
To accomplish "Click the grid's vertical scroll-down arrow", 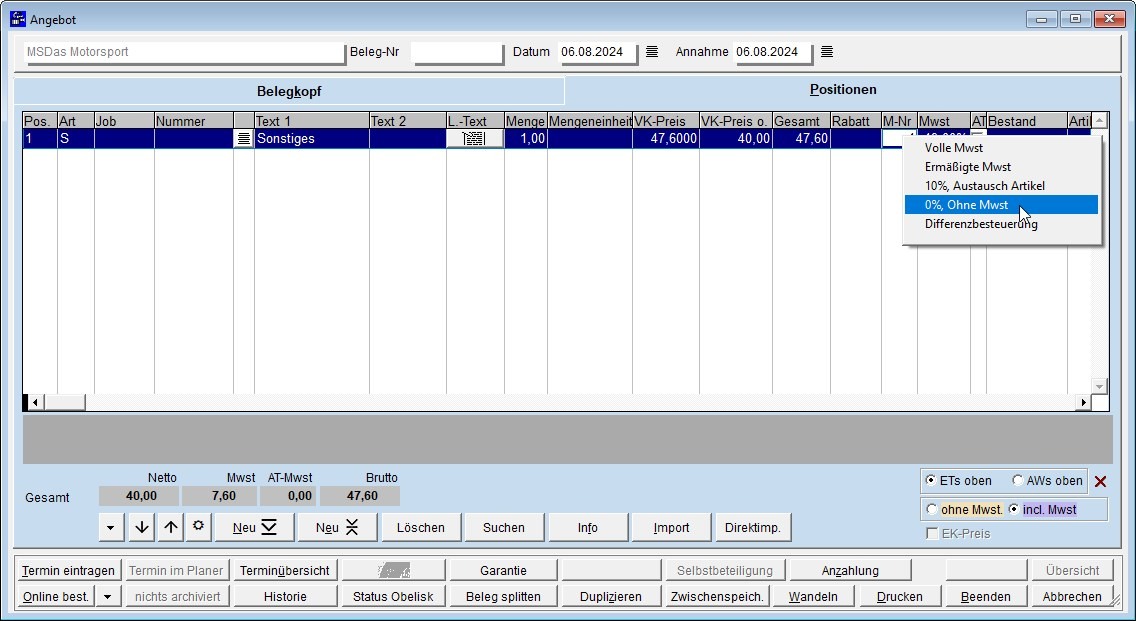I will (x=1099, y=386).
